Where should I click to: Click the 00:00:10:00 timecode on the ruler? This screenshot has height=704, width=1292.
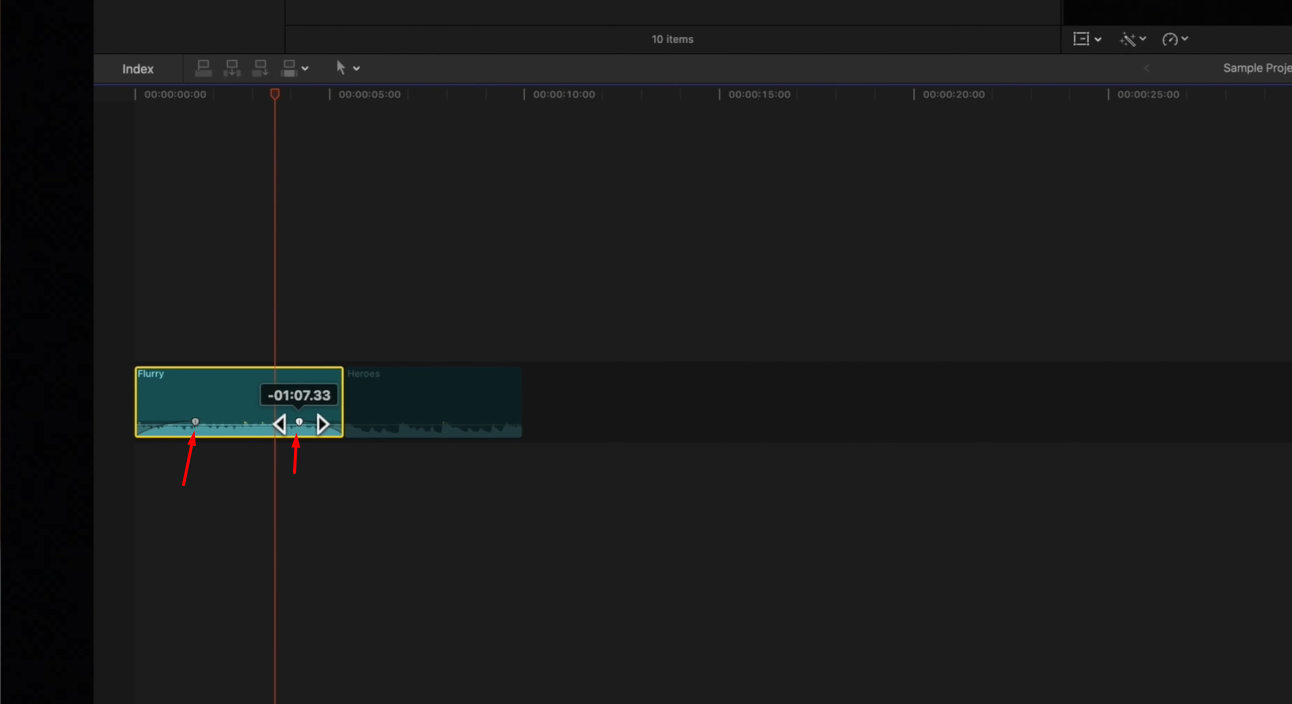point(563,93)
